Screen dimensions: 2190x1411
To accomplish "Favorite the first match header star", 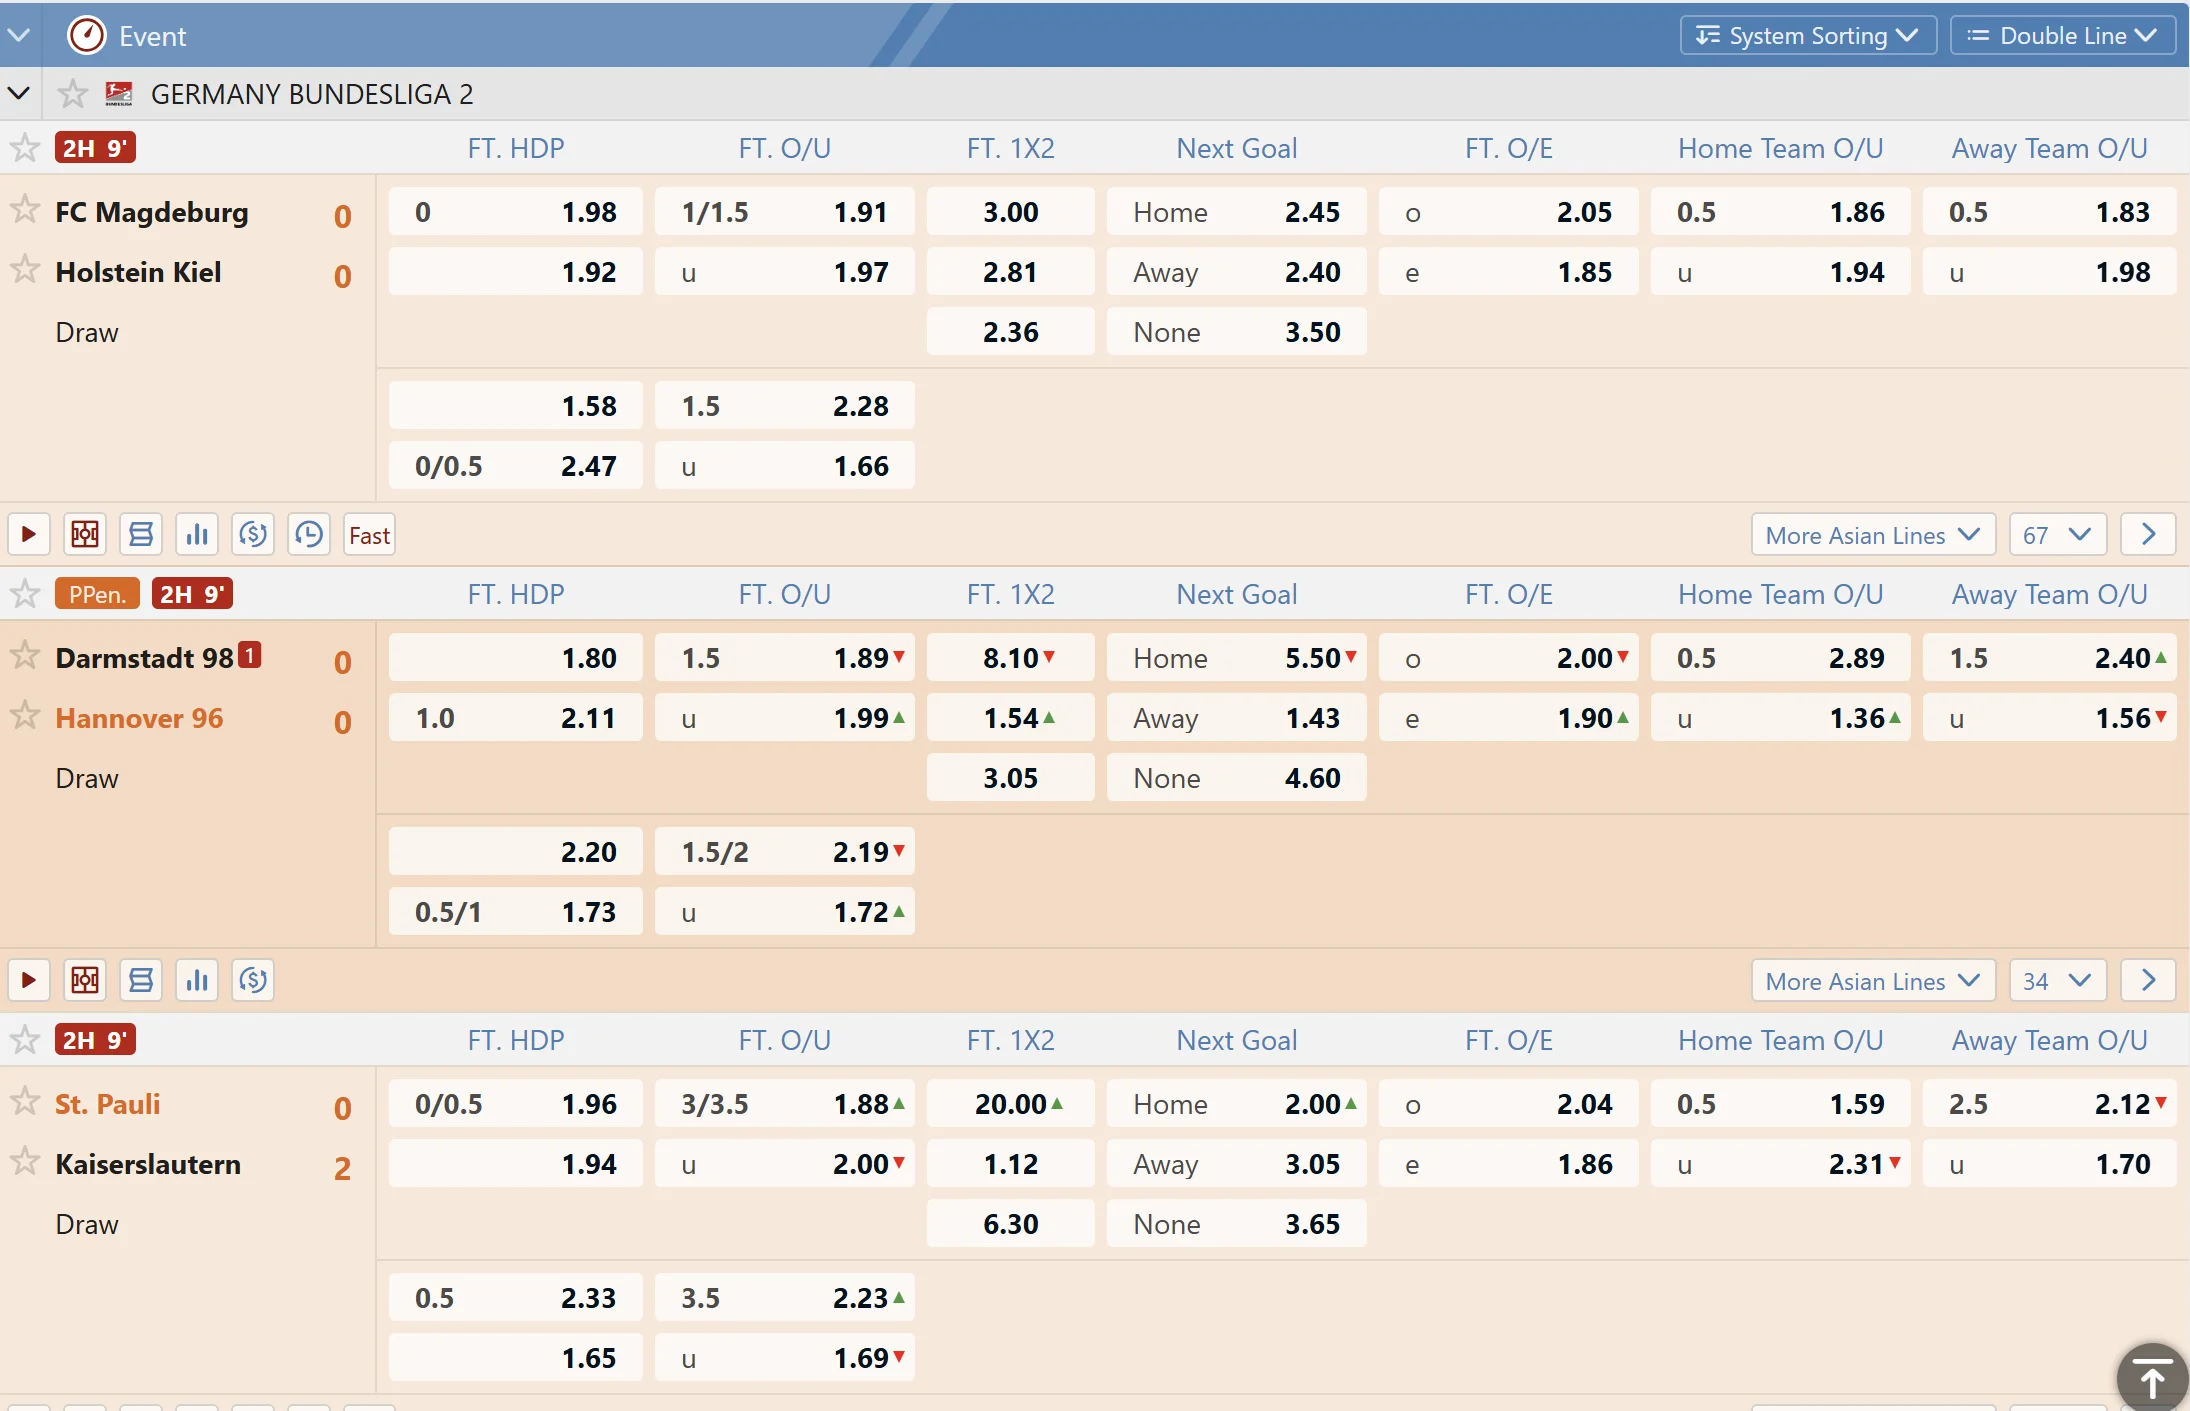I will [25, 148].
